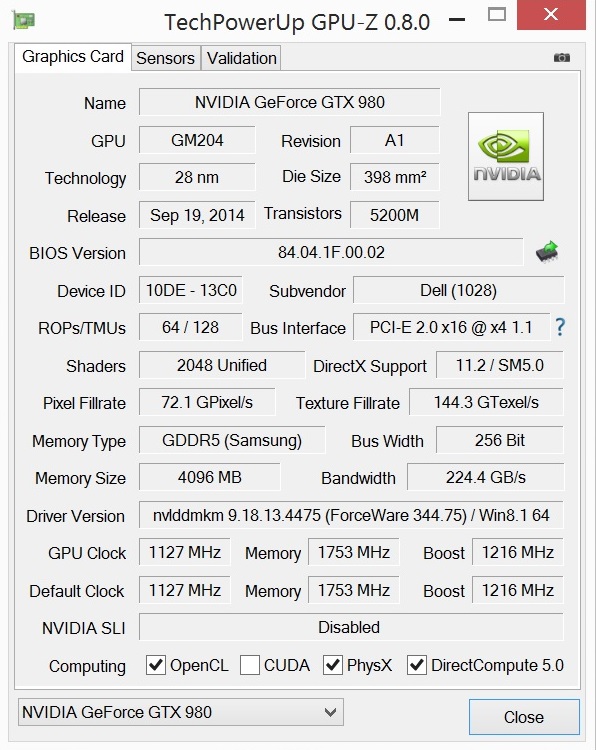Image resolution: width=596 pixels, height=750 pixels.
Task: Click the Driver Version label
Action: click(76, 516)
